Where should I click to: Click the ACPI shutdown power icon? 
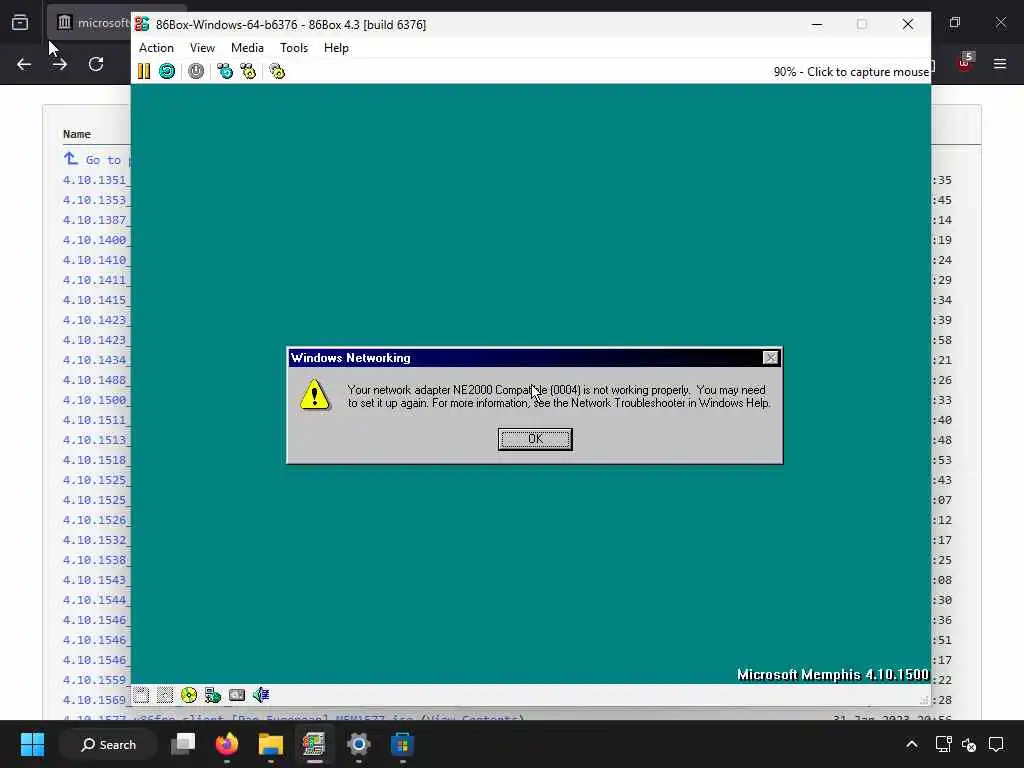click(x=196, y=71)
